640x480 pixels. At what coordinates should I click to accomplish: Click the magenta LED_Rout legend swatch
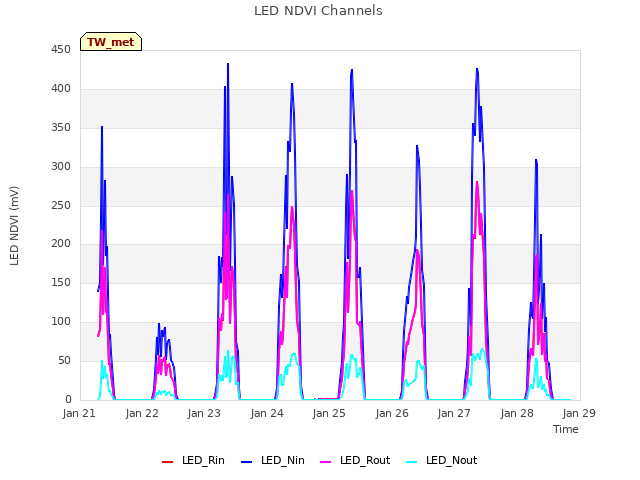pos(326,462)
